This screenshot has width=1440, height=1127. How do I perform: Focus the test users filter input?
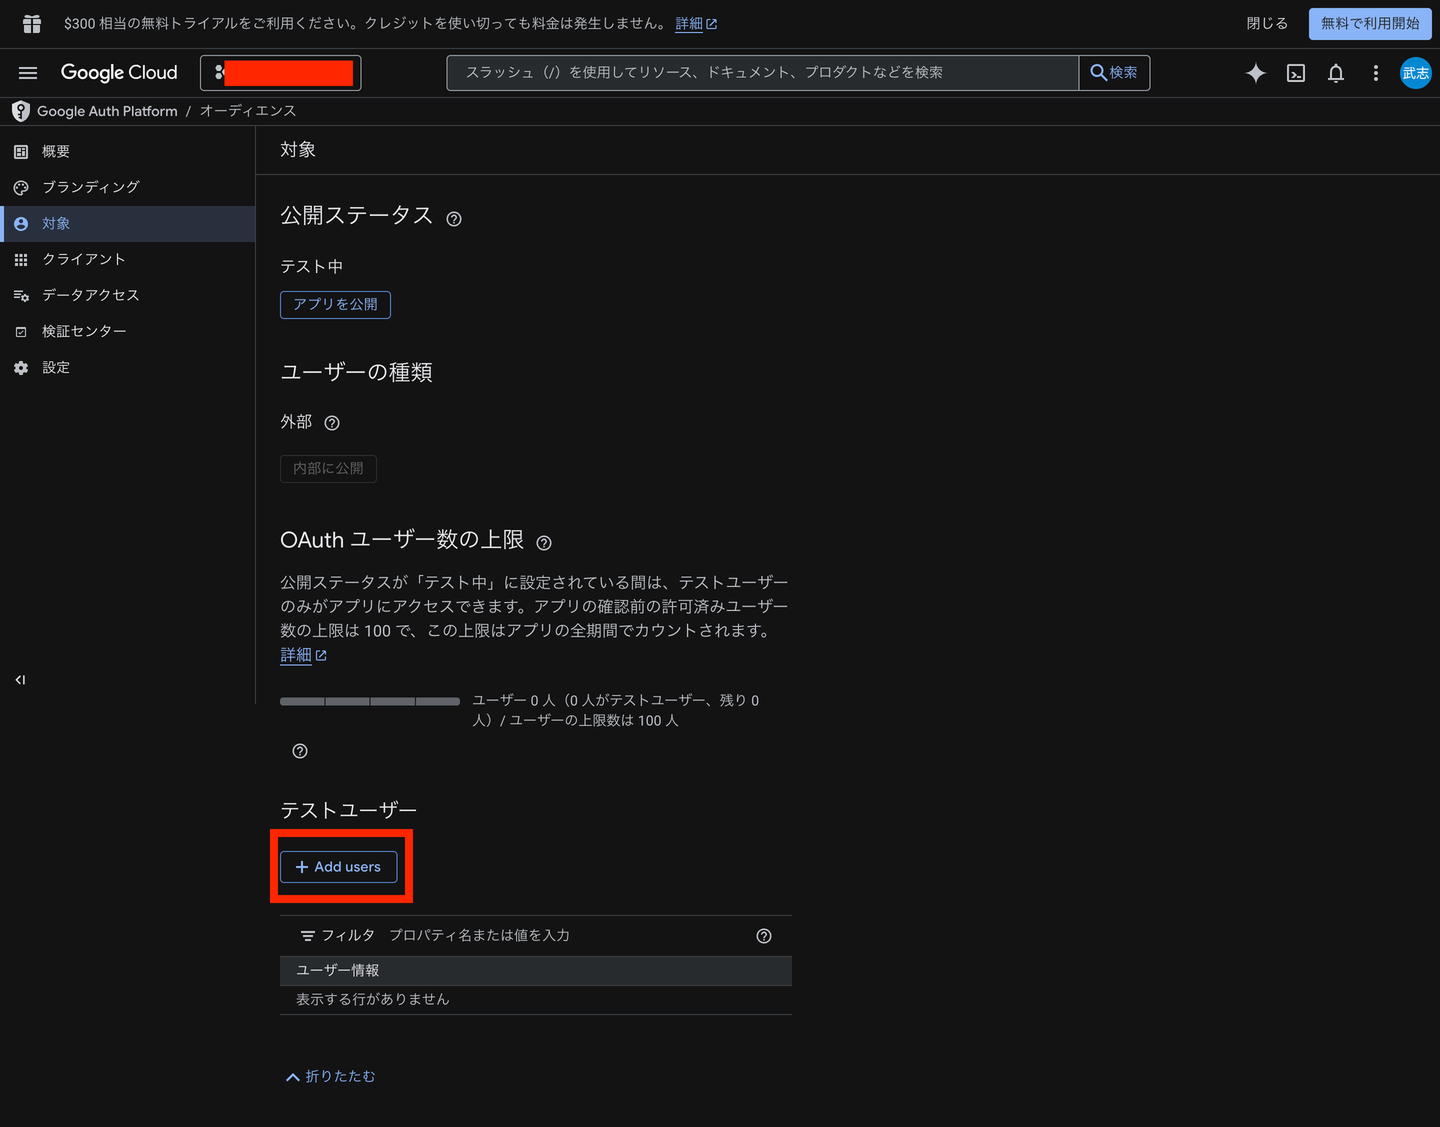click(566, 936)
